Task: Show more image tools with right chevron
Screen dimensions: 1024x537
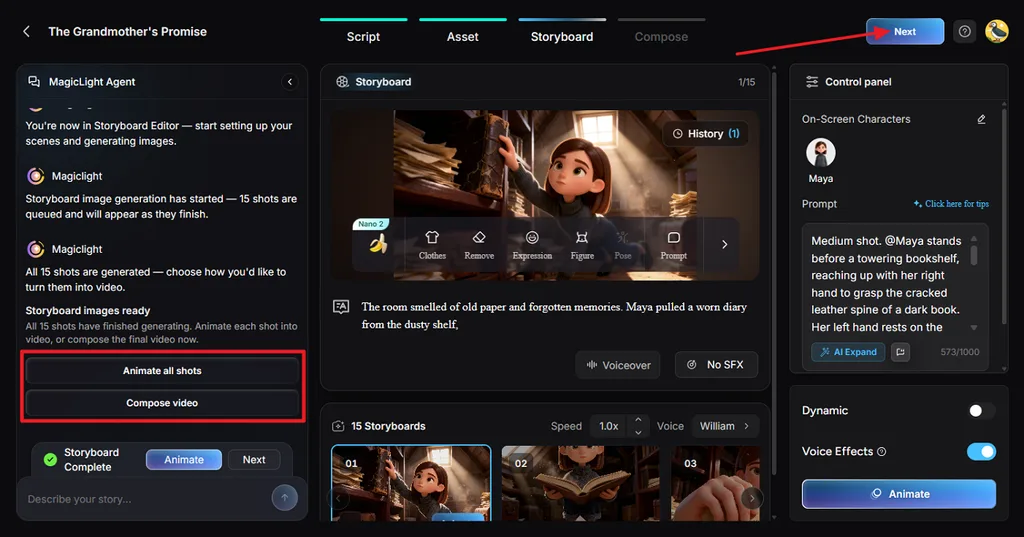Action: (x=724, y=244)
